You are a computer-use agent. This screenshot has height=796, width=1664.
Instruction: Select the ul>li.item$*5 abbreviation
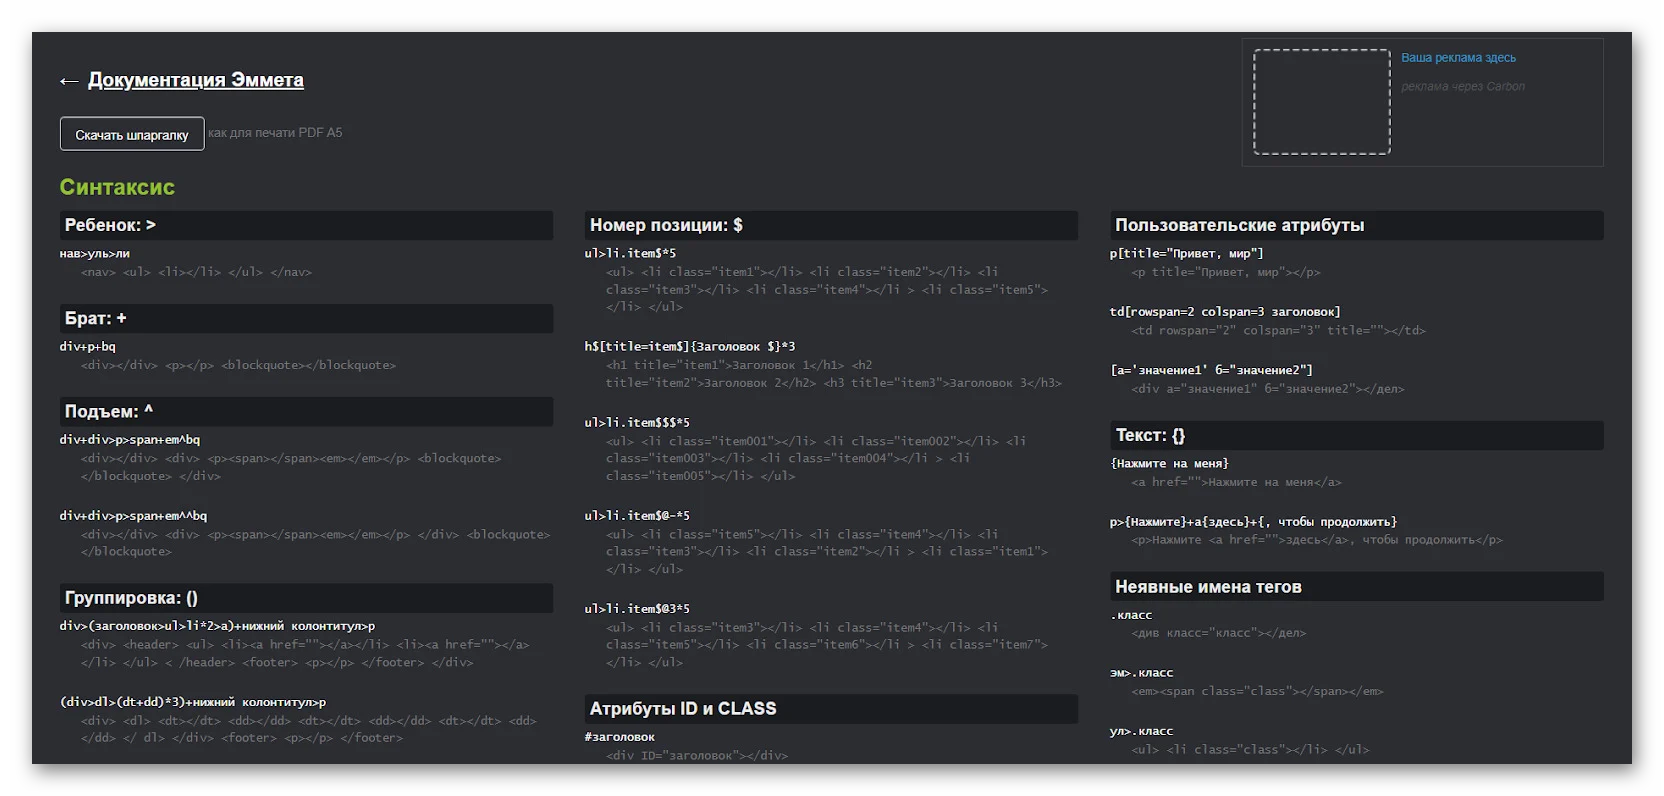pyautogui.click(x=631, y=254)
